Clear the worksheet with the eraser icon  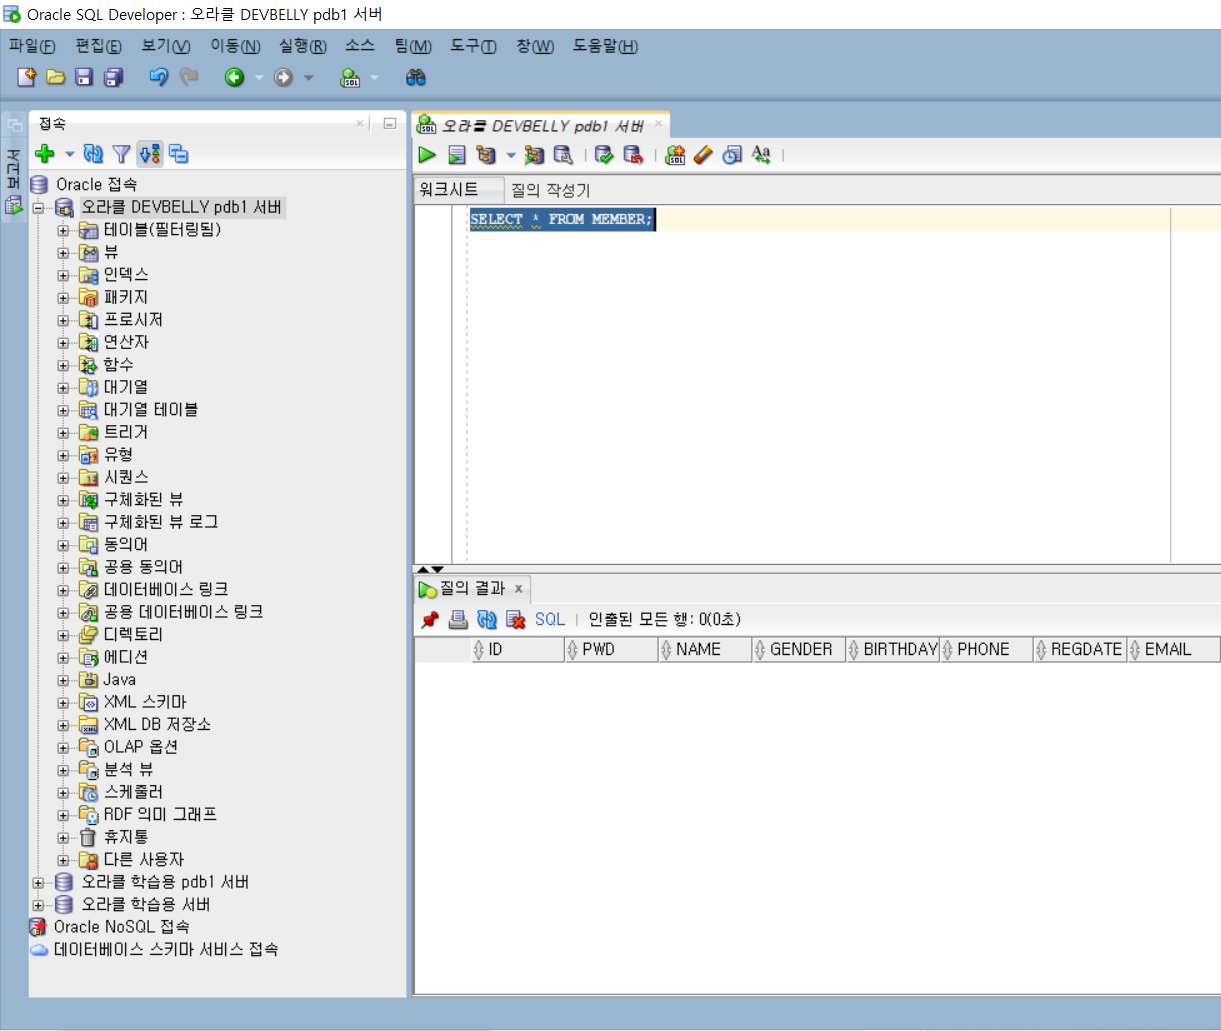tap(703, 155)
